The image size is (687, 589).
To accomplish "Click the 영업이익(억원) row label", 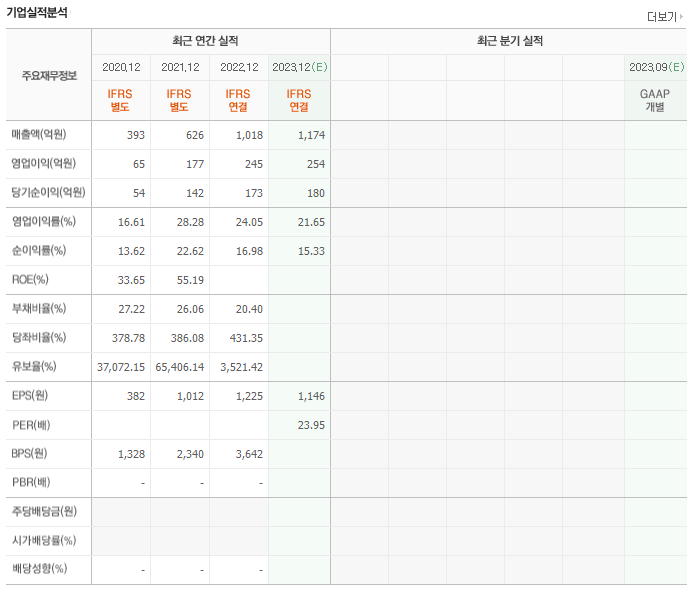I will coord(44,163).
